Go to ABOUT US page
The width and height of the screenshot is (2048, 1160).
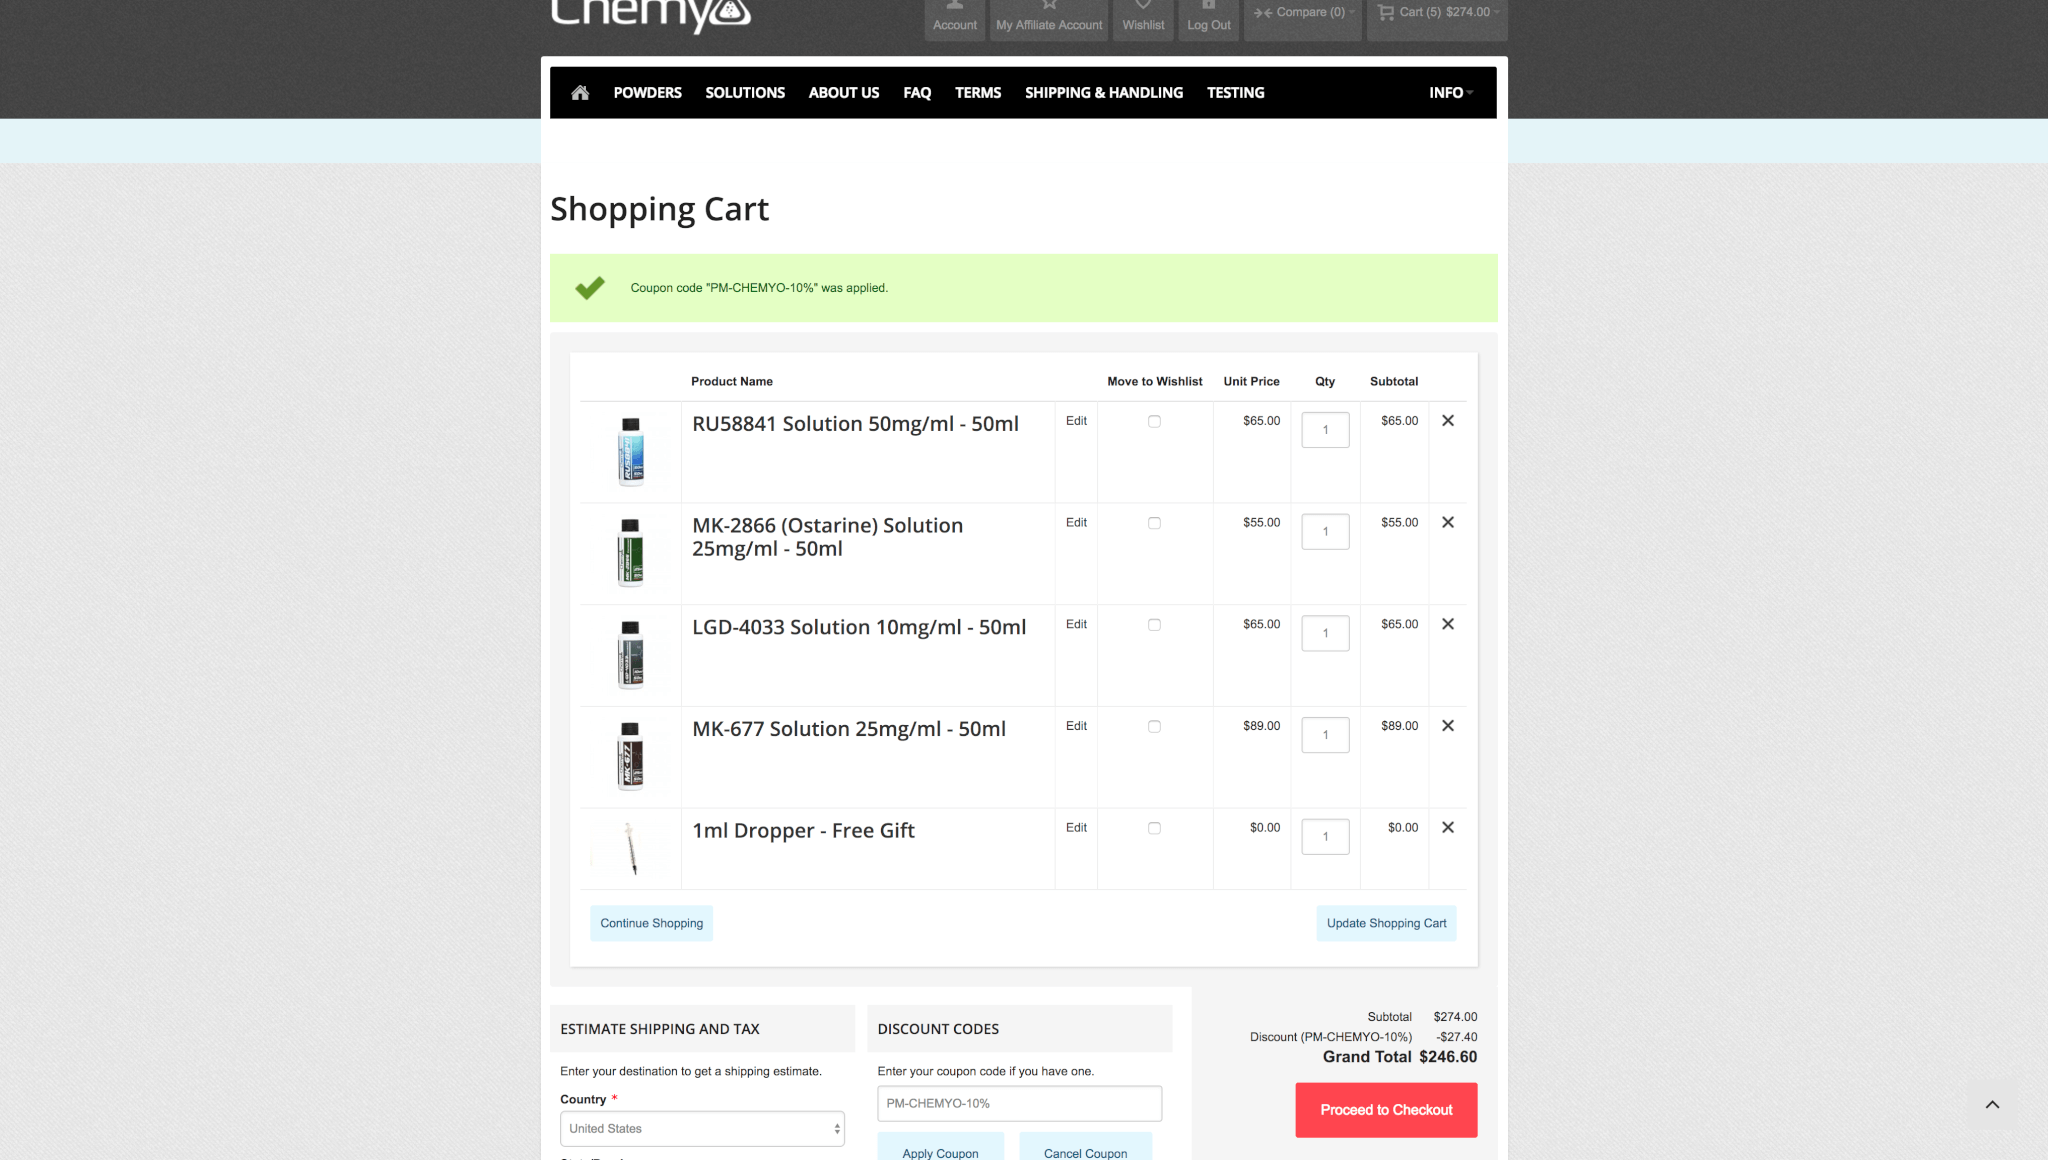844,92
